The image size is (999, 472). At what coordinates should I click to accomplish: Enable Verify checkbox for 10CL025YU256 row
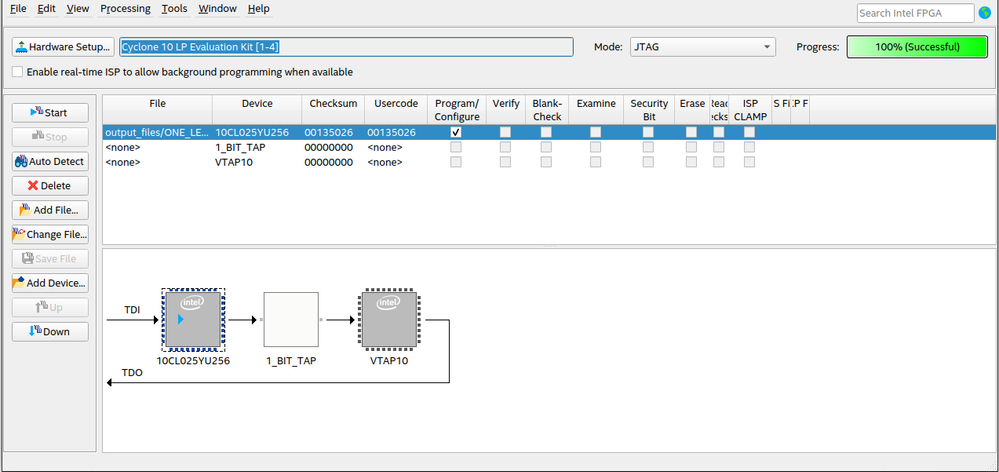pyautogui.click(x=505, y=132)
